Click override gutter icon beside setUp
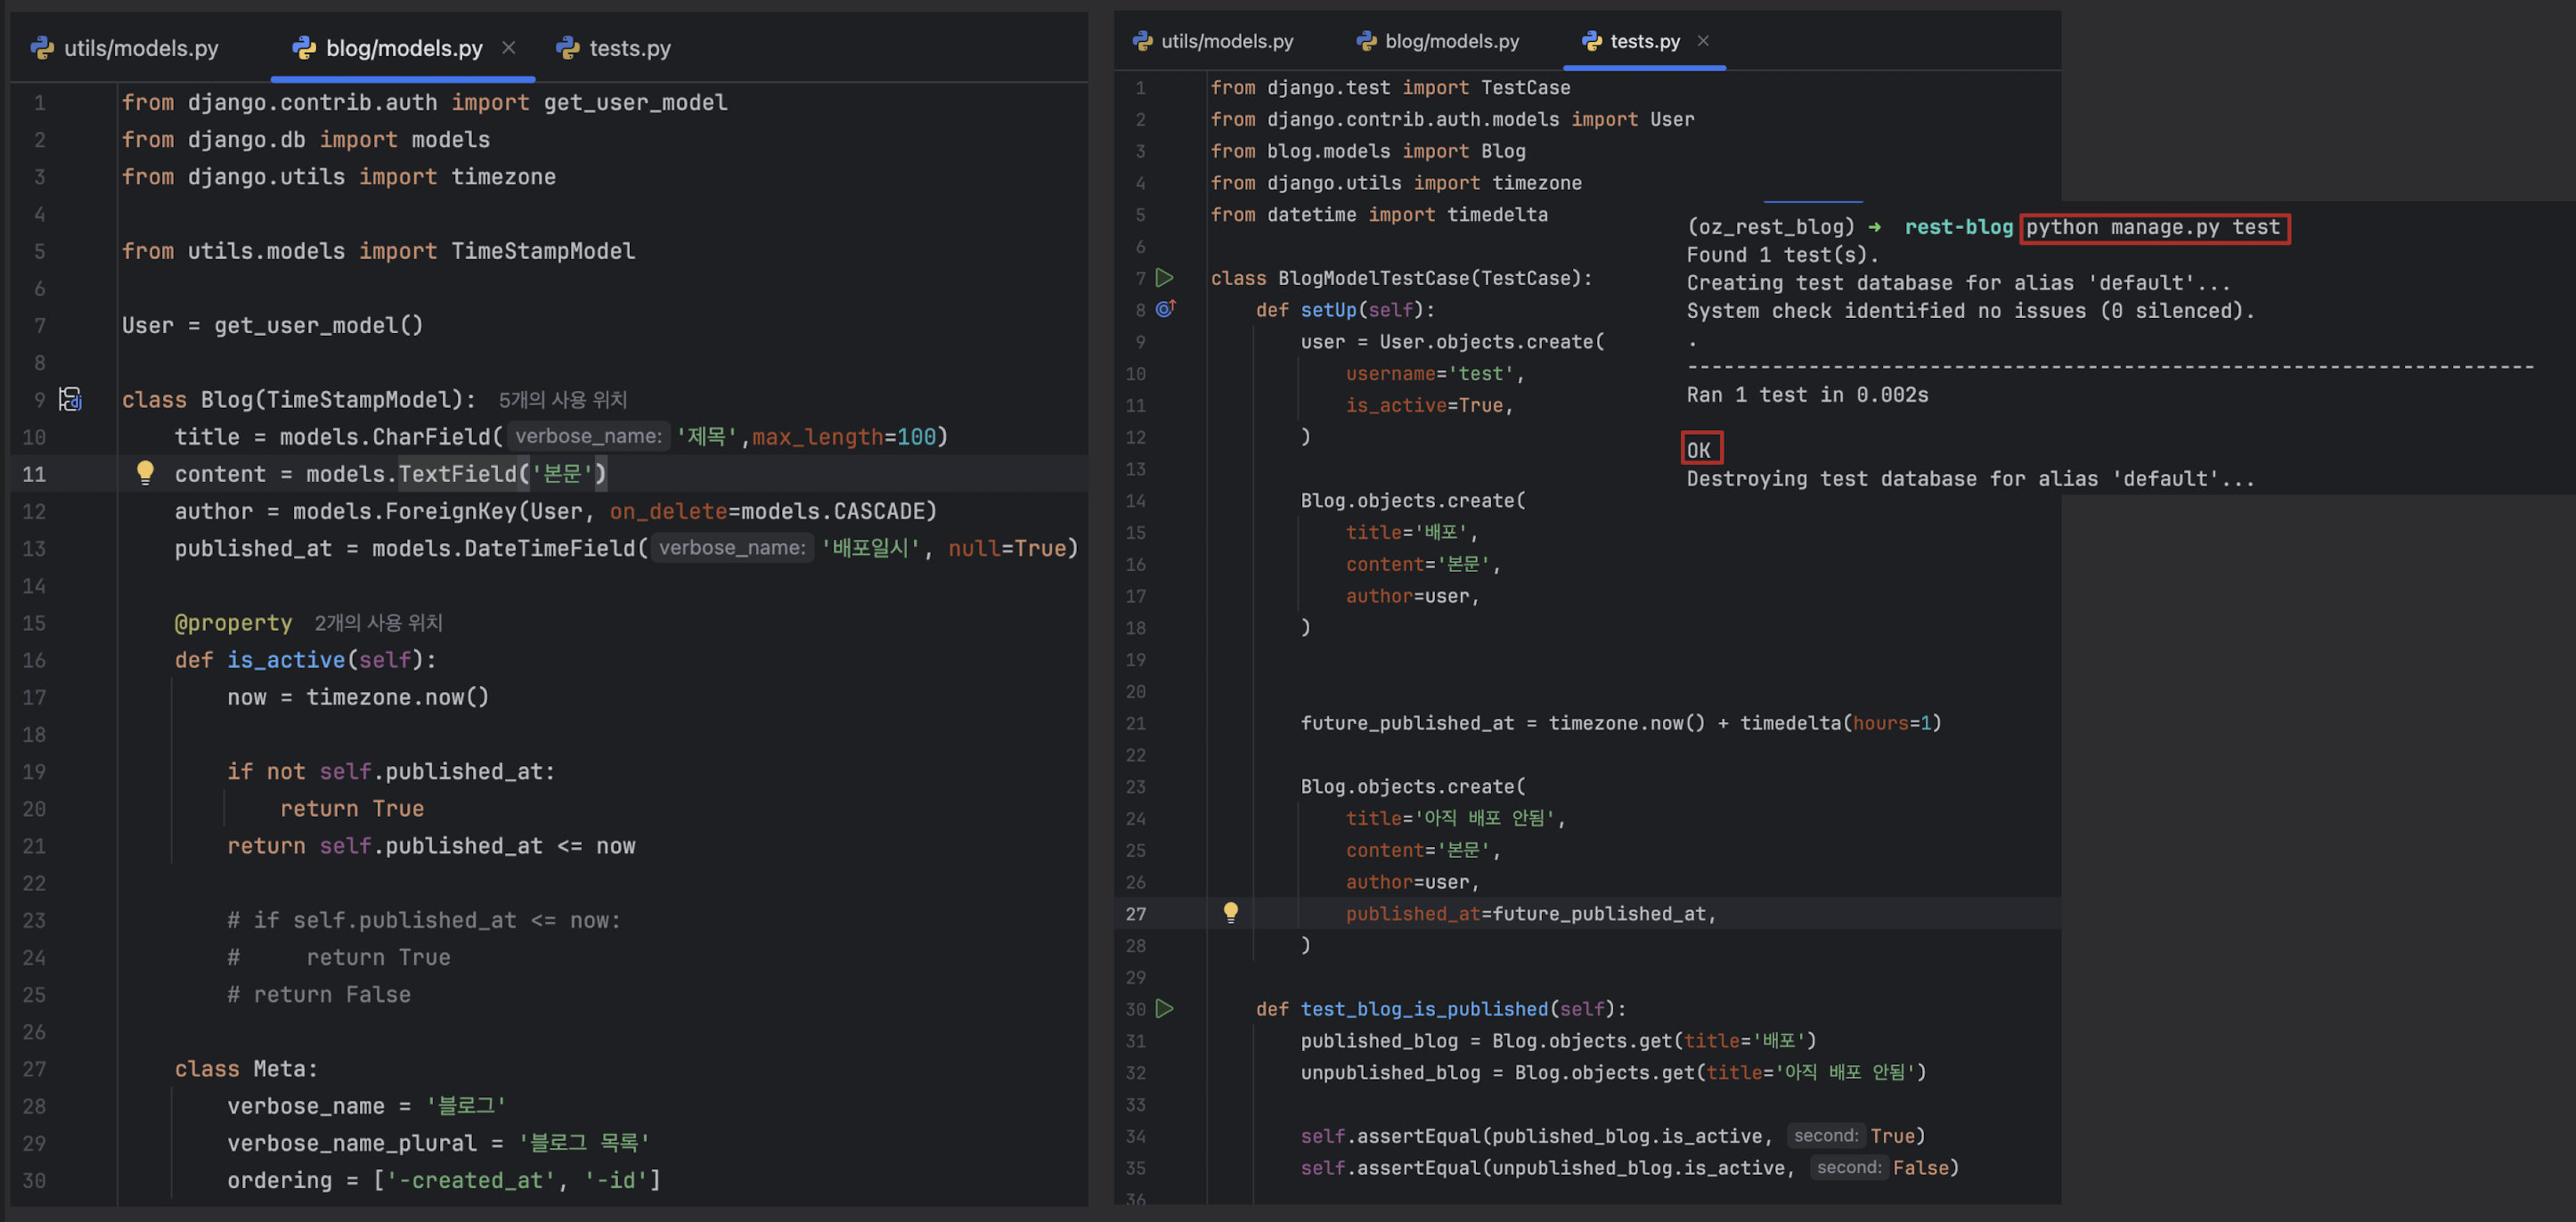The height and width of the screenshot is (1222, 2576). click(x=1165, y=309)
